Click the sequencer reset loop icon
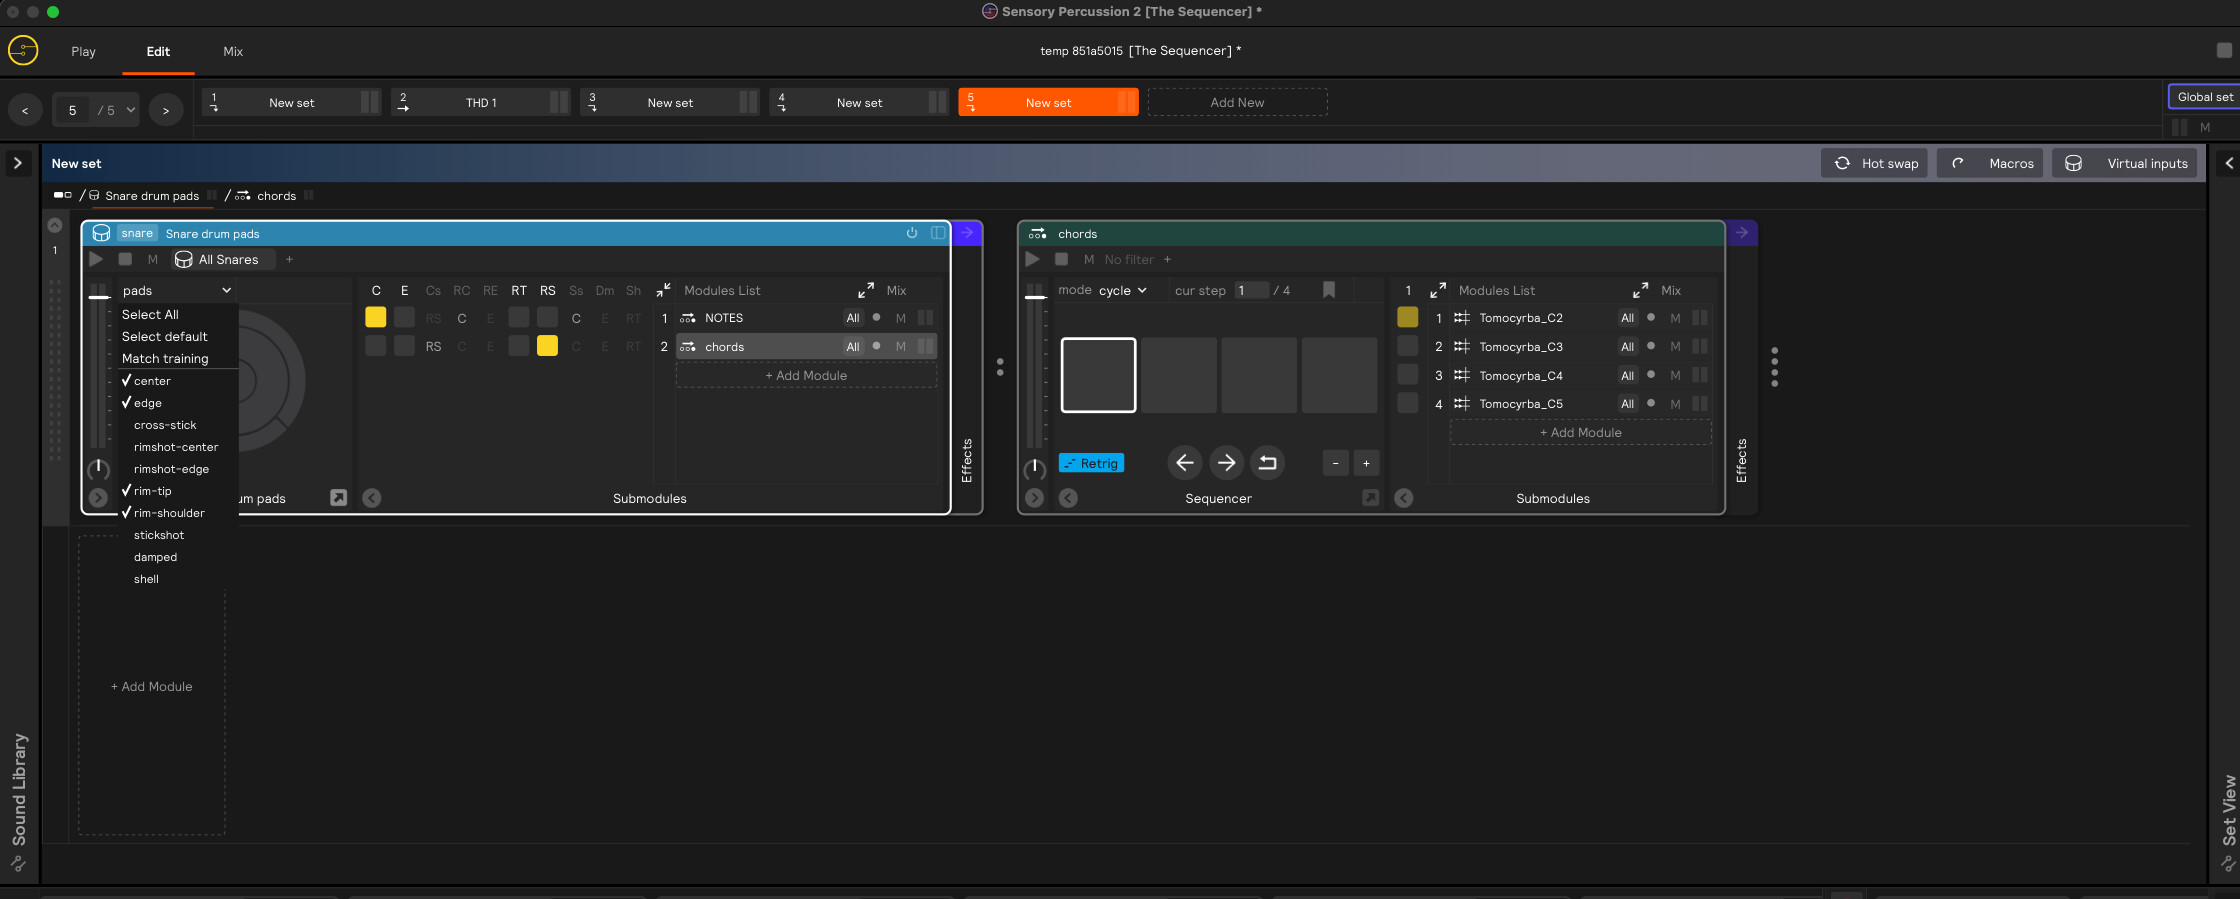2240x899 pixels. pos(1267,463)
